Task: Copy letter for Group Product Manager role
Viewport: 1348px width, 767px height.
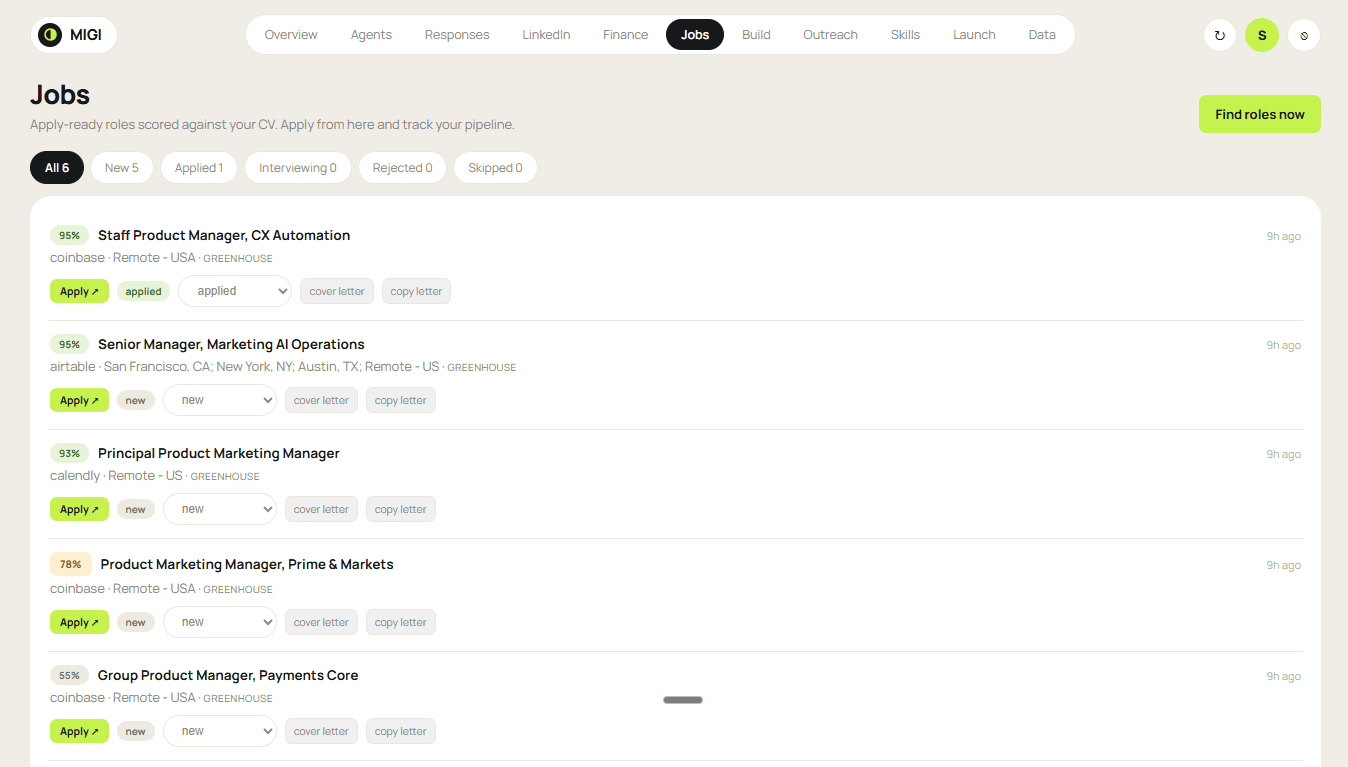Action: (400, 731)
